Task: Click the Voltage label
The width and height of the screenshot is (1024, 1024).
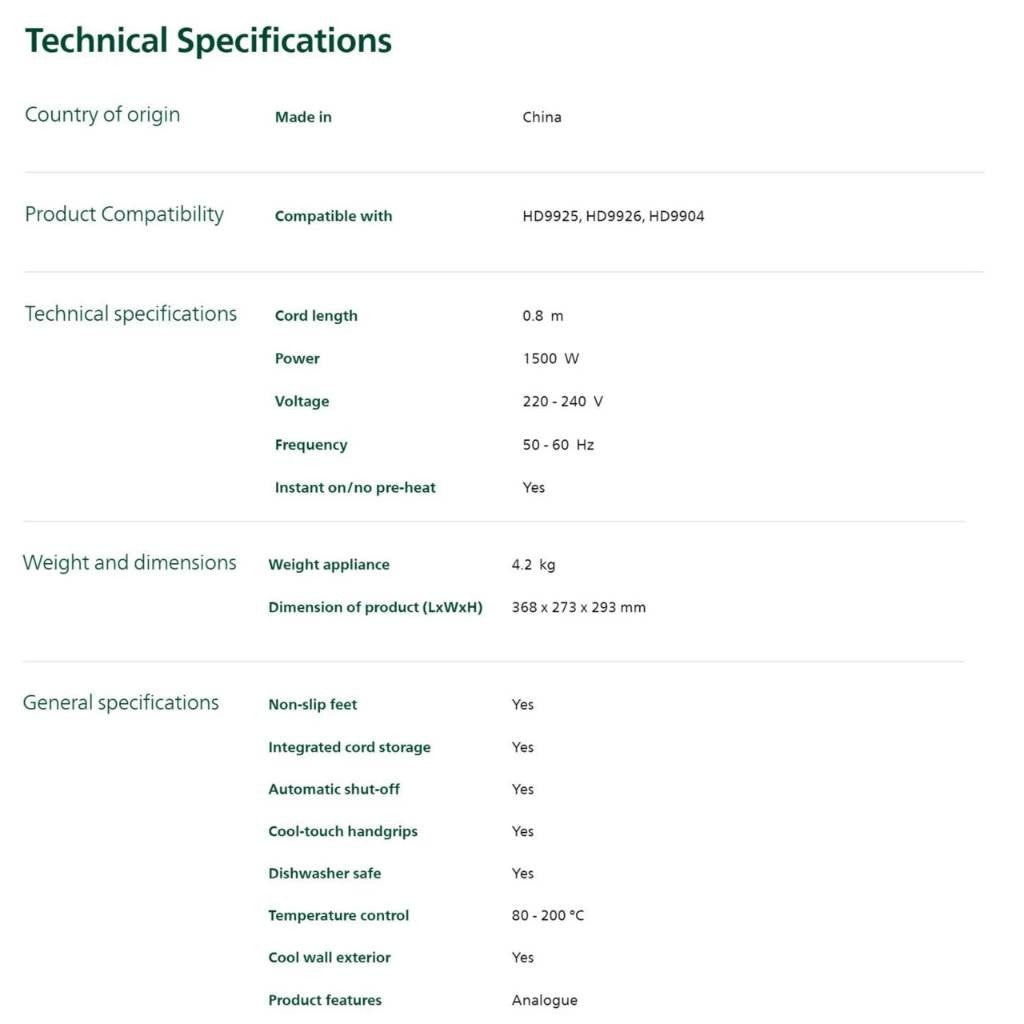Action: (302, 401)
